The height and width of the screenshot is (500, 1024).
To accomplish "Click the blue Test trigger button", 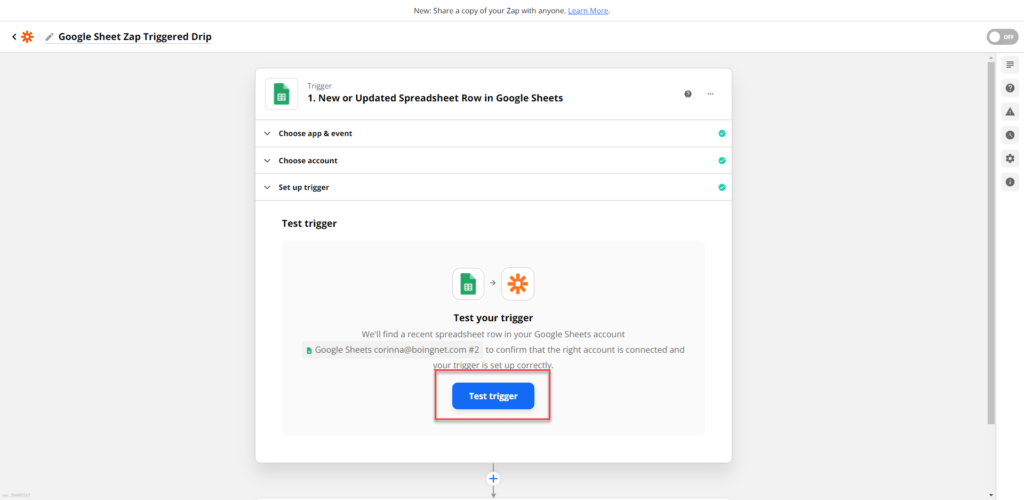I will pos(493,396).
